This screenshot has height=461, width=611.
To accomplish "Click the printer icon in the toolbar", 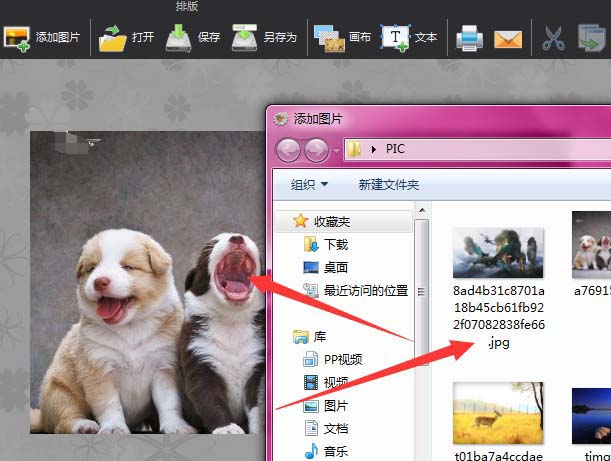I will [x=470, y=38].
